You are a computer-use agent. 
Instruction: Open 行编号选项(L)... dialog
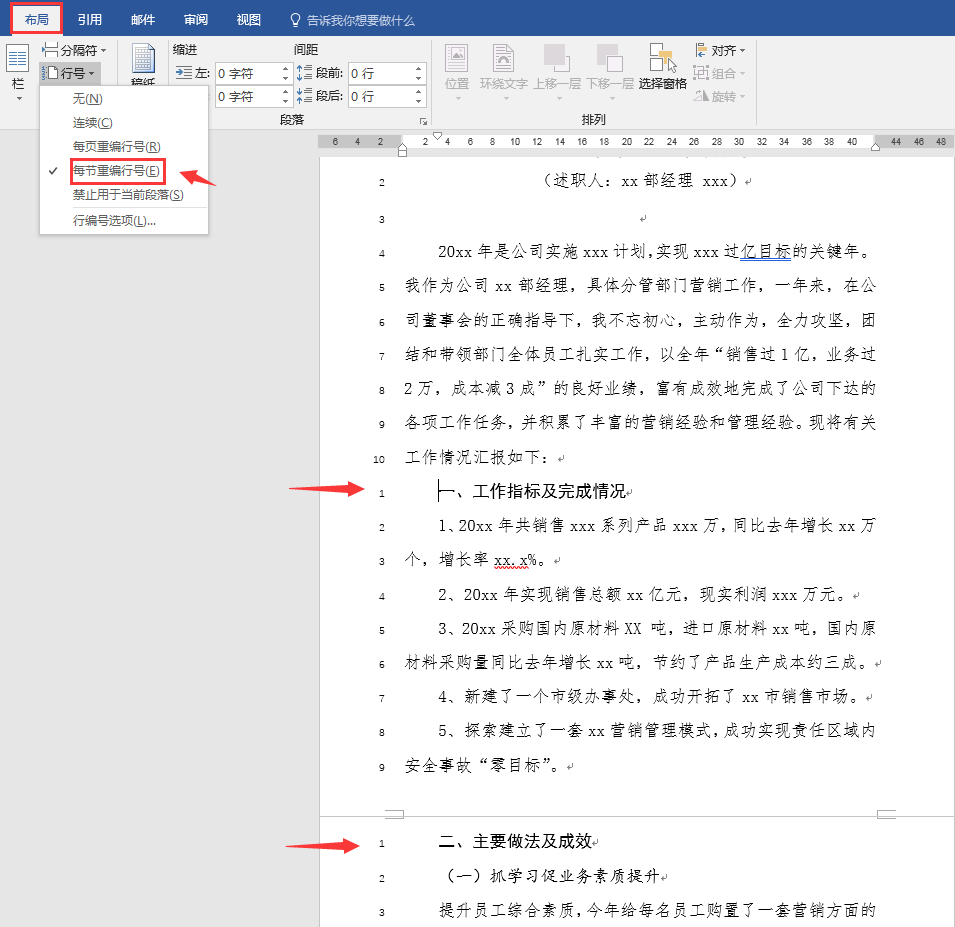pyautogui.click(x=114, y=220)
